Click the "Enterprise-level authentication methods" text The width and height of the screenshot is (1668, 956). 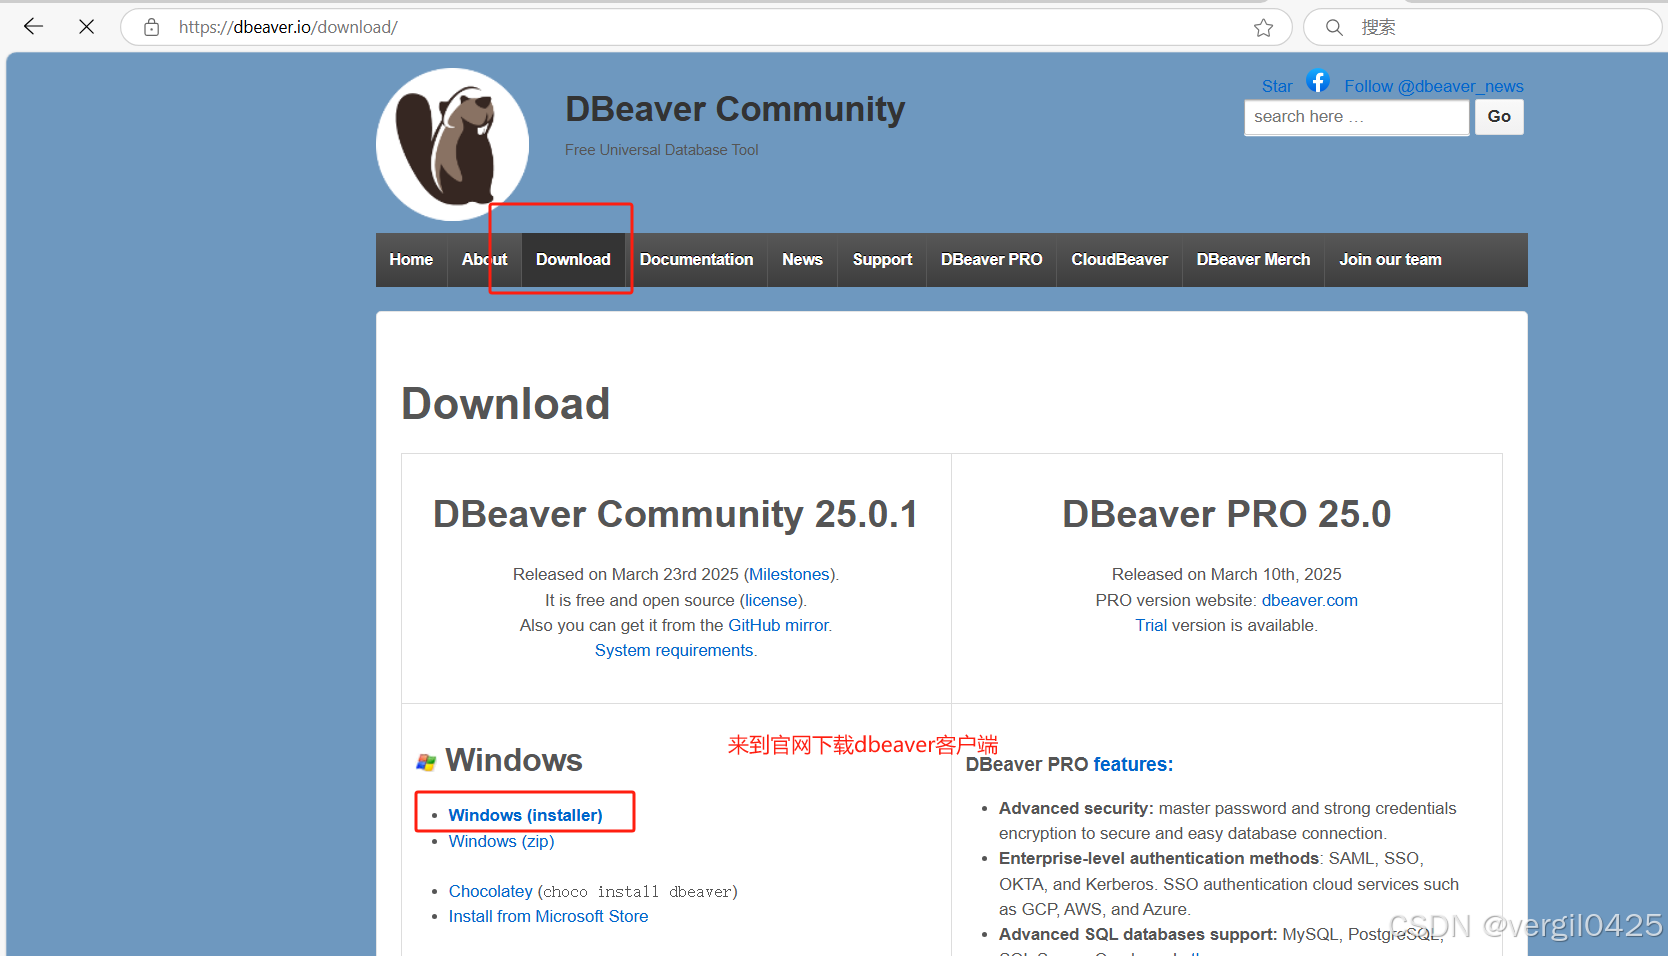pos(1159,859)
